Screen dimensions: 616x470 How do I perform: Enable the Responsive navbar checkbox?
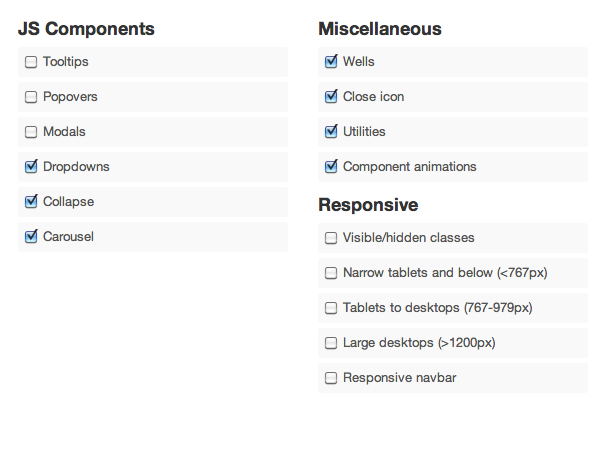[x=331, y=378]
